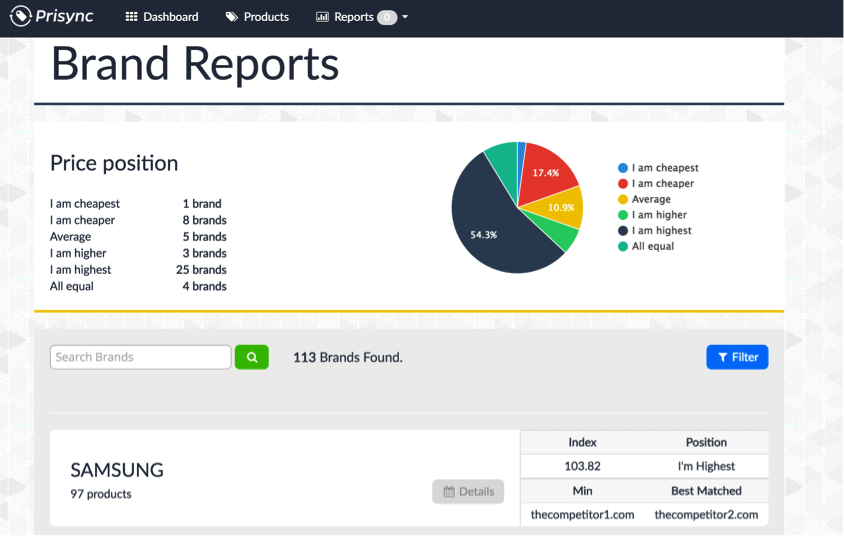
Task: Click the calendar icon on Details button
Action: (x=448, y=492)
